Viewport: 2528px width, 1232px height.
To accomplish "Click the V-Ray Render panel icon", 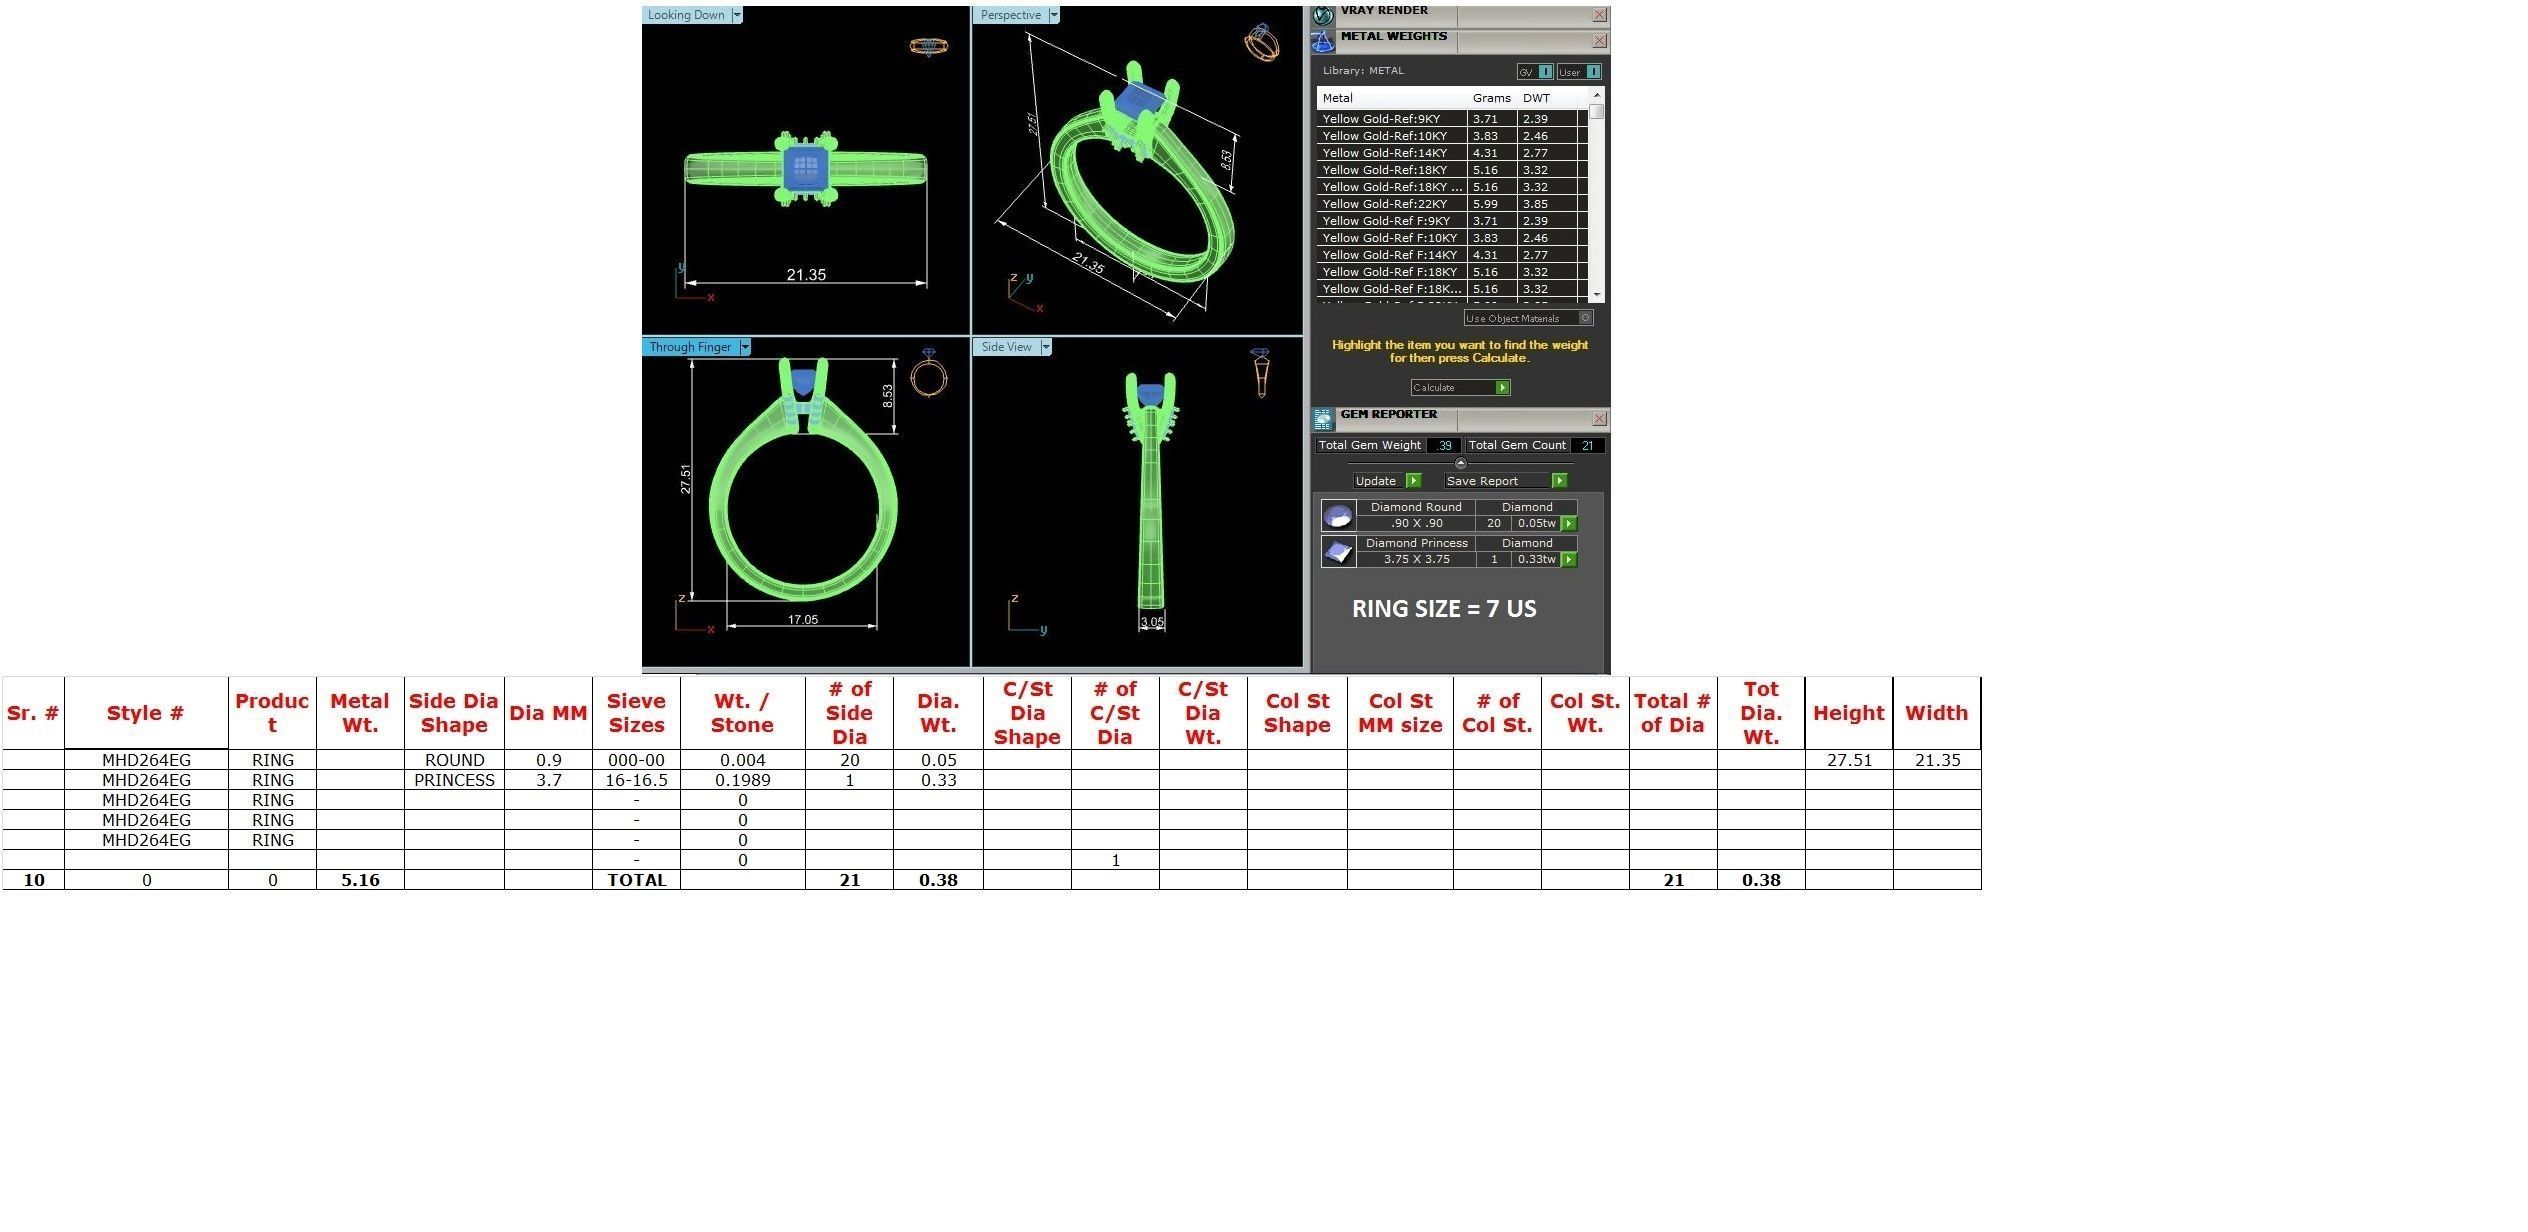I will [x=1323, y=15].
